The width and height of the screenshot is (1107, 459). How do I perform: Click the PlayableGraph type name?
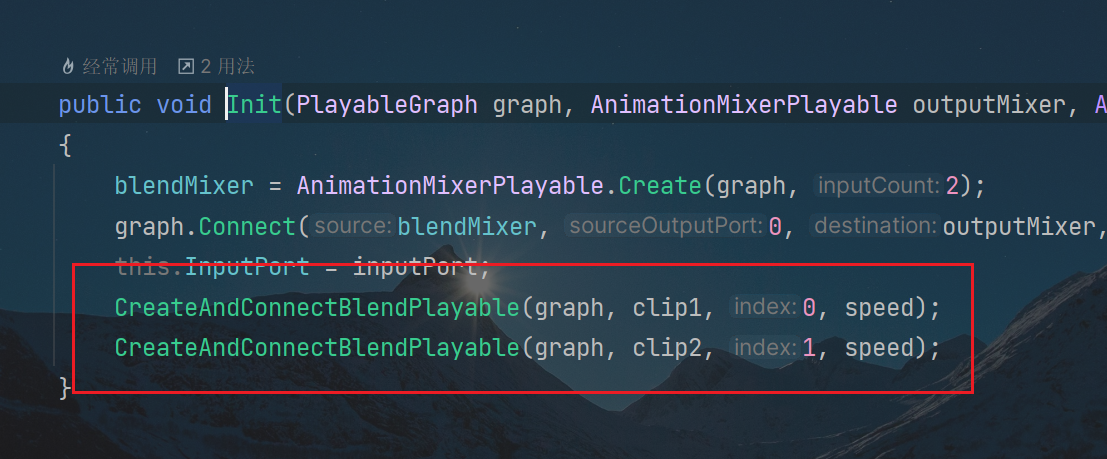387,105
